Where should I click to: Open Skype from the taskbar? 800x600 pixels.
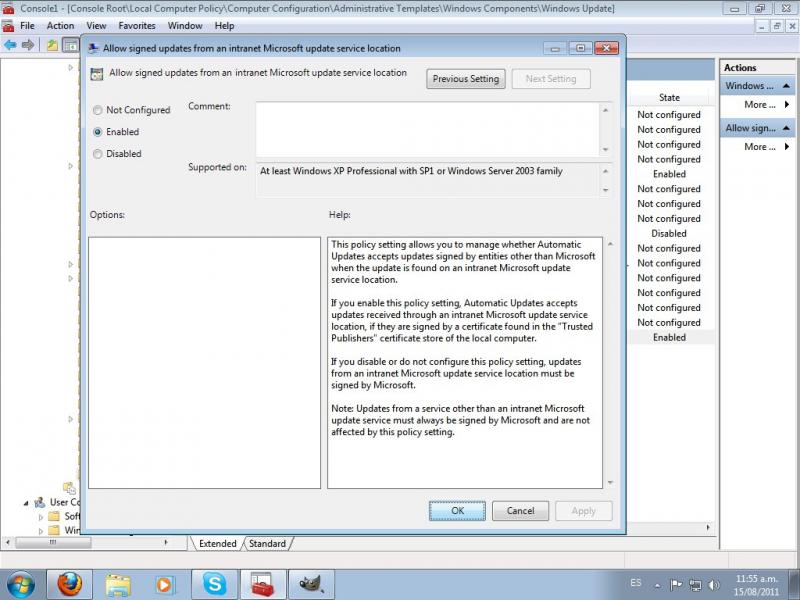[x=214, y=585]
